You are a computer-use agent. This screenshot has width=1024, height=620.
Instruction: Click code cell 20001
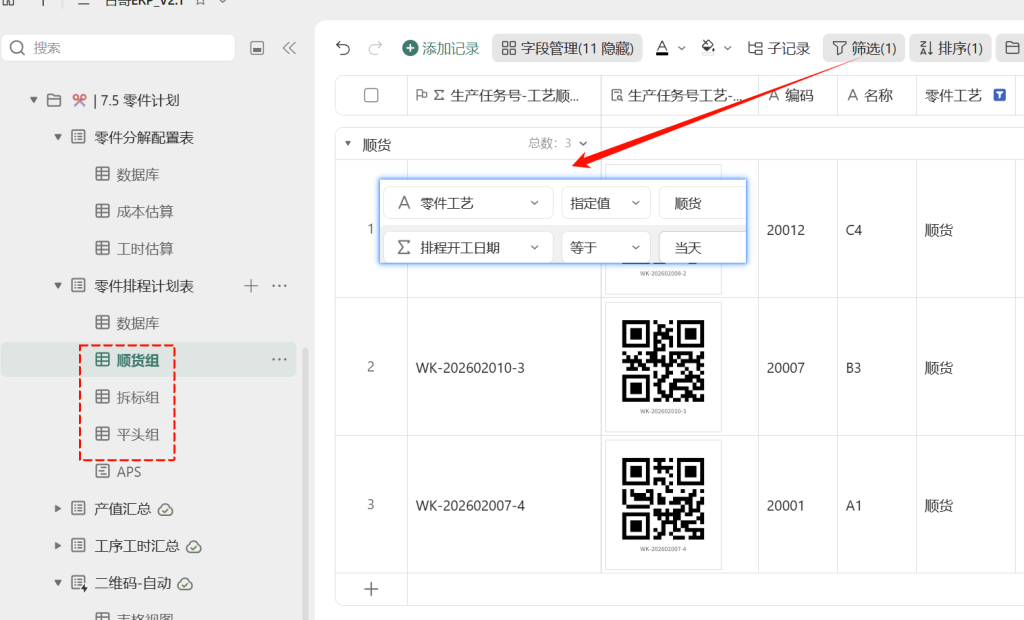(798, 506)
